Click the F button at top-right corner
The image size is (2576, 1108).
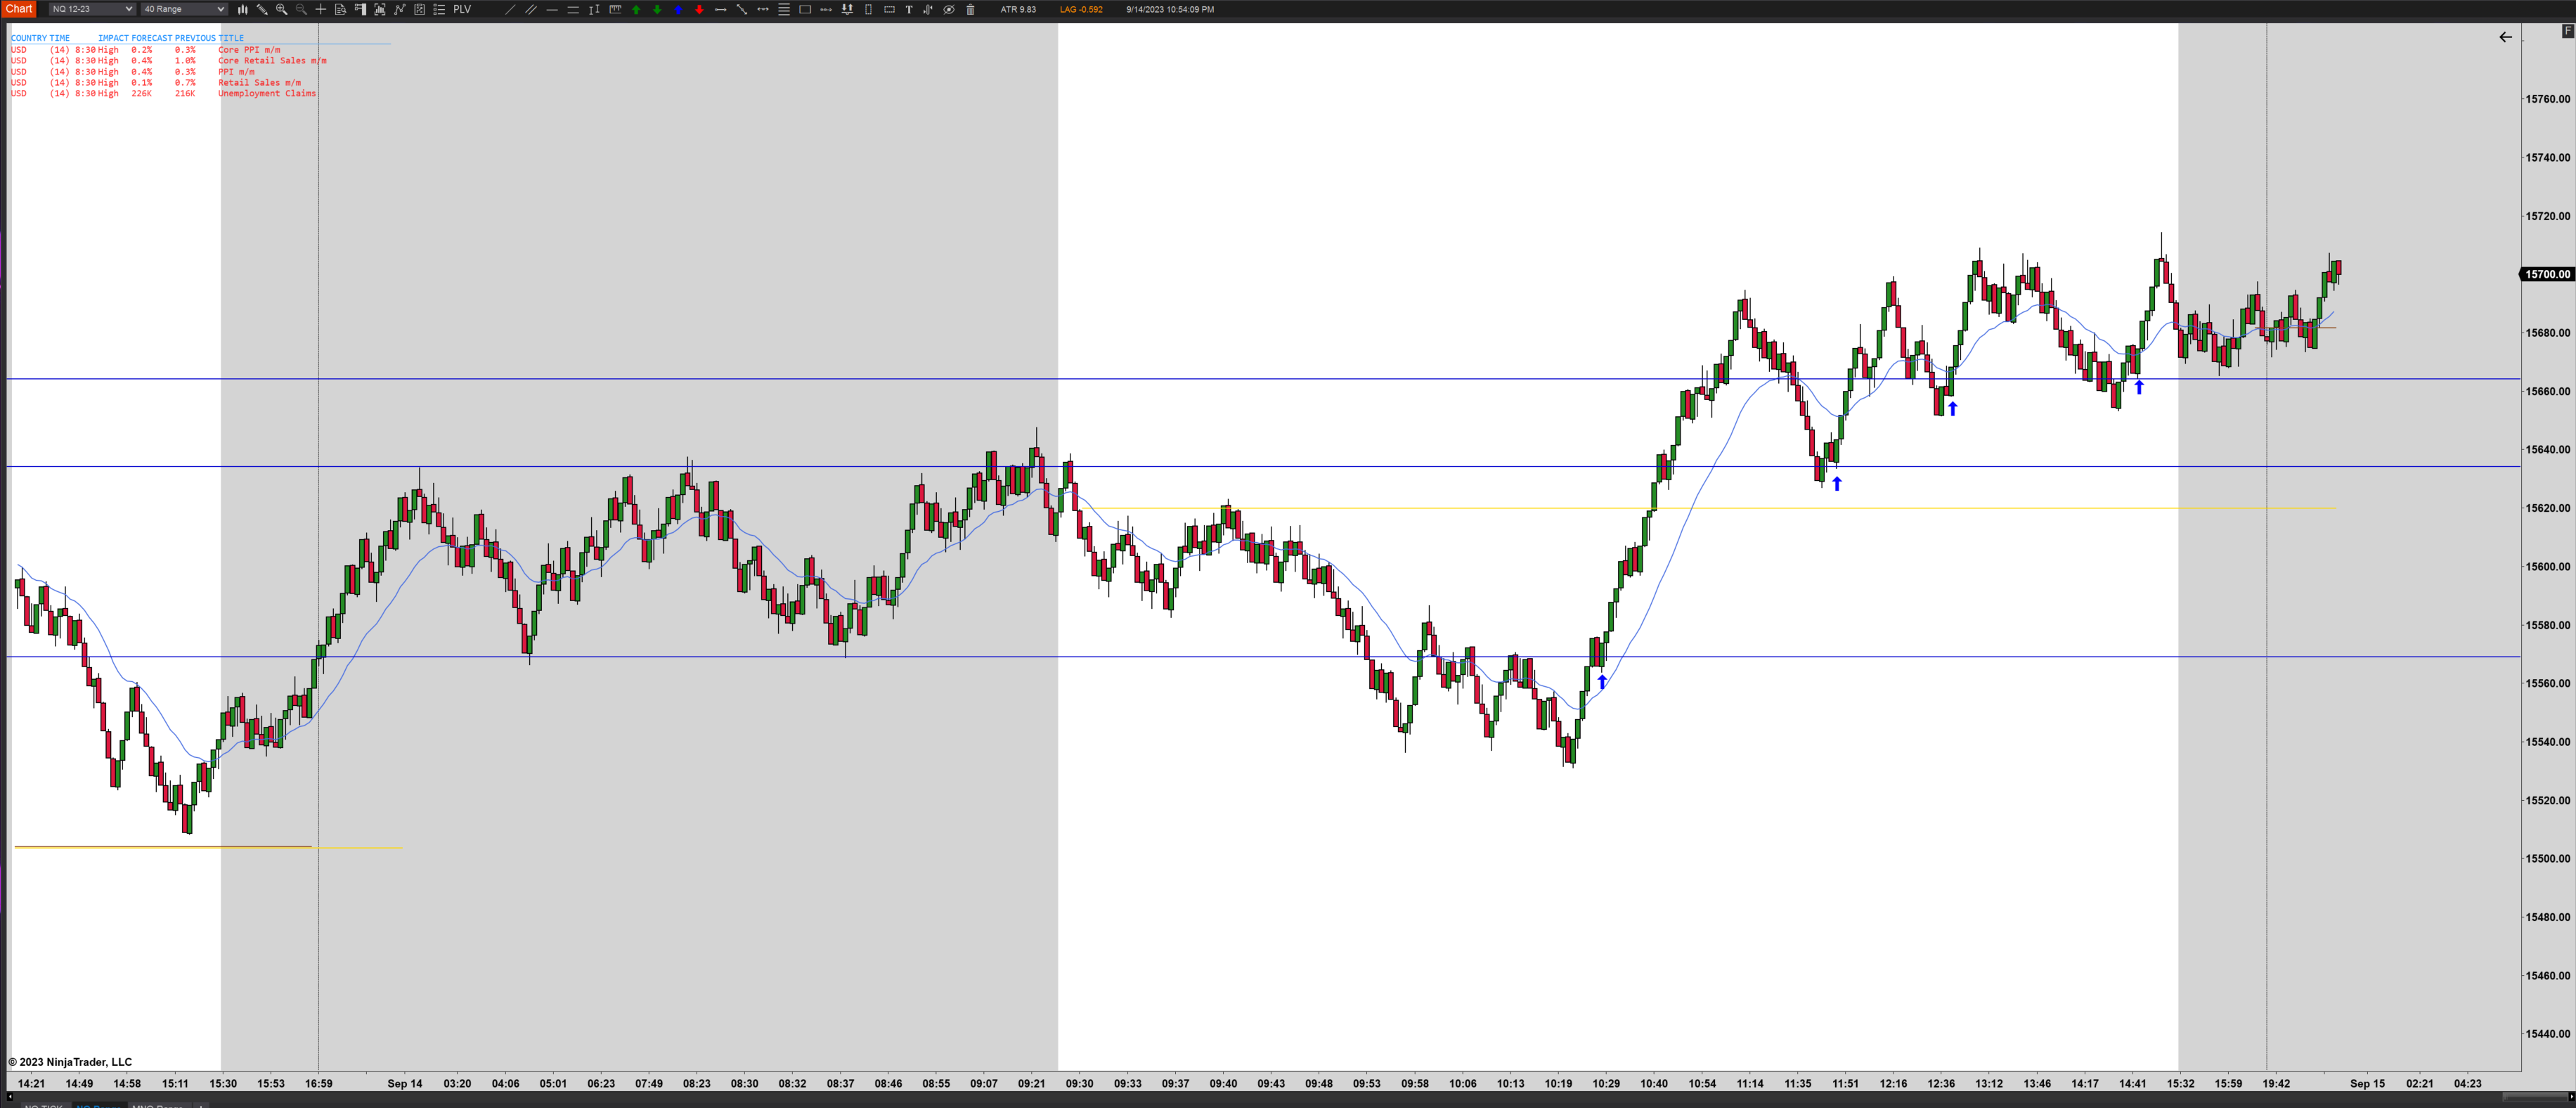click(2567, 31)
